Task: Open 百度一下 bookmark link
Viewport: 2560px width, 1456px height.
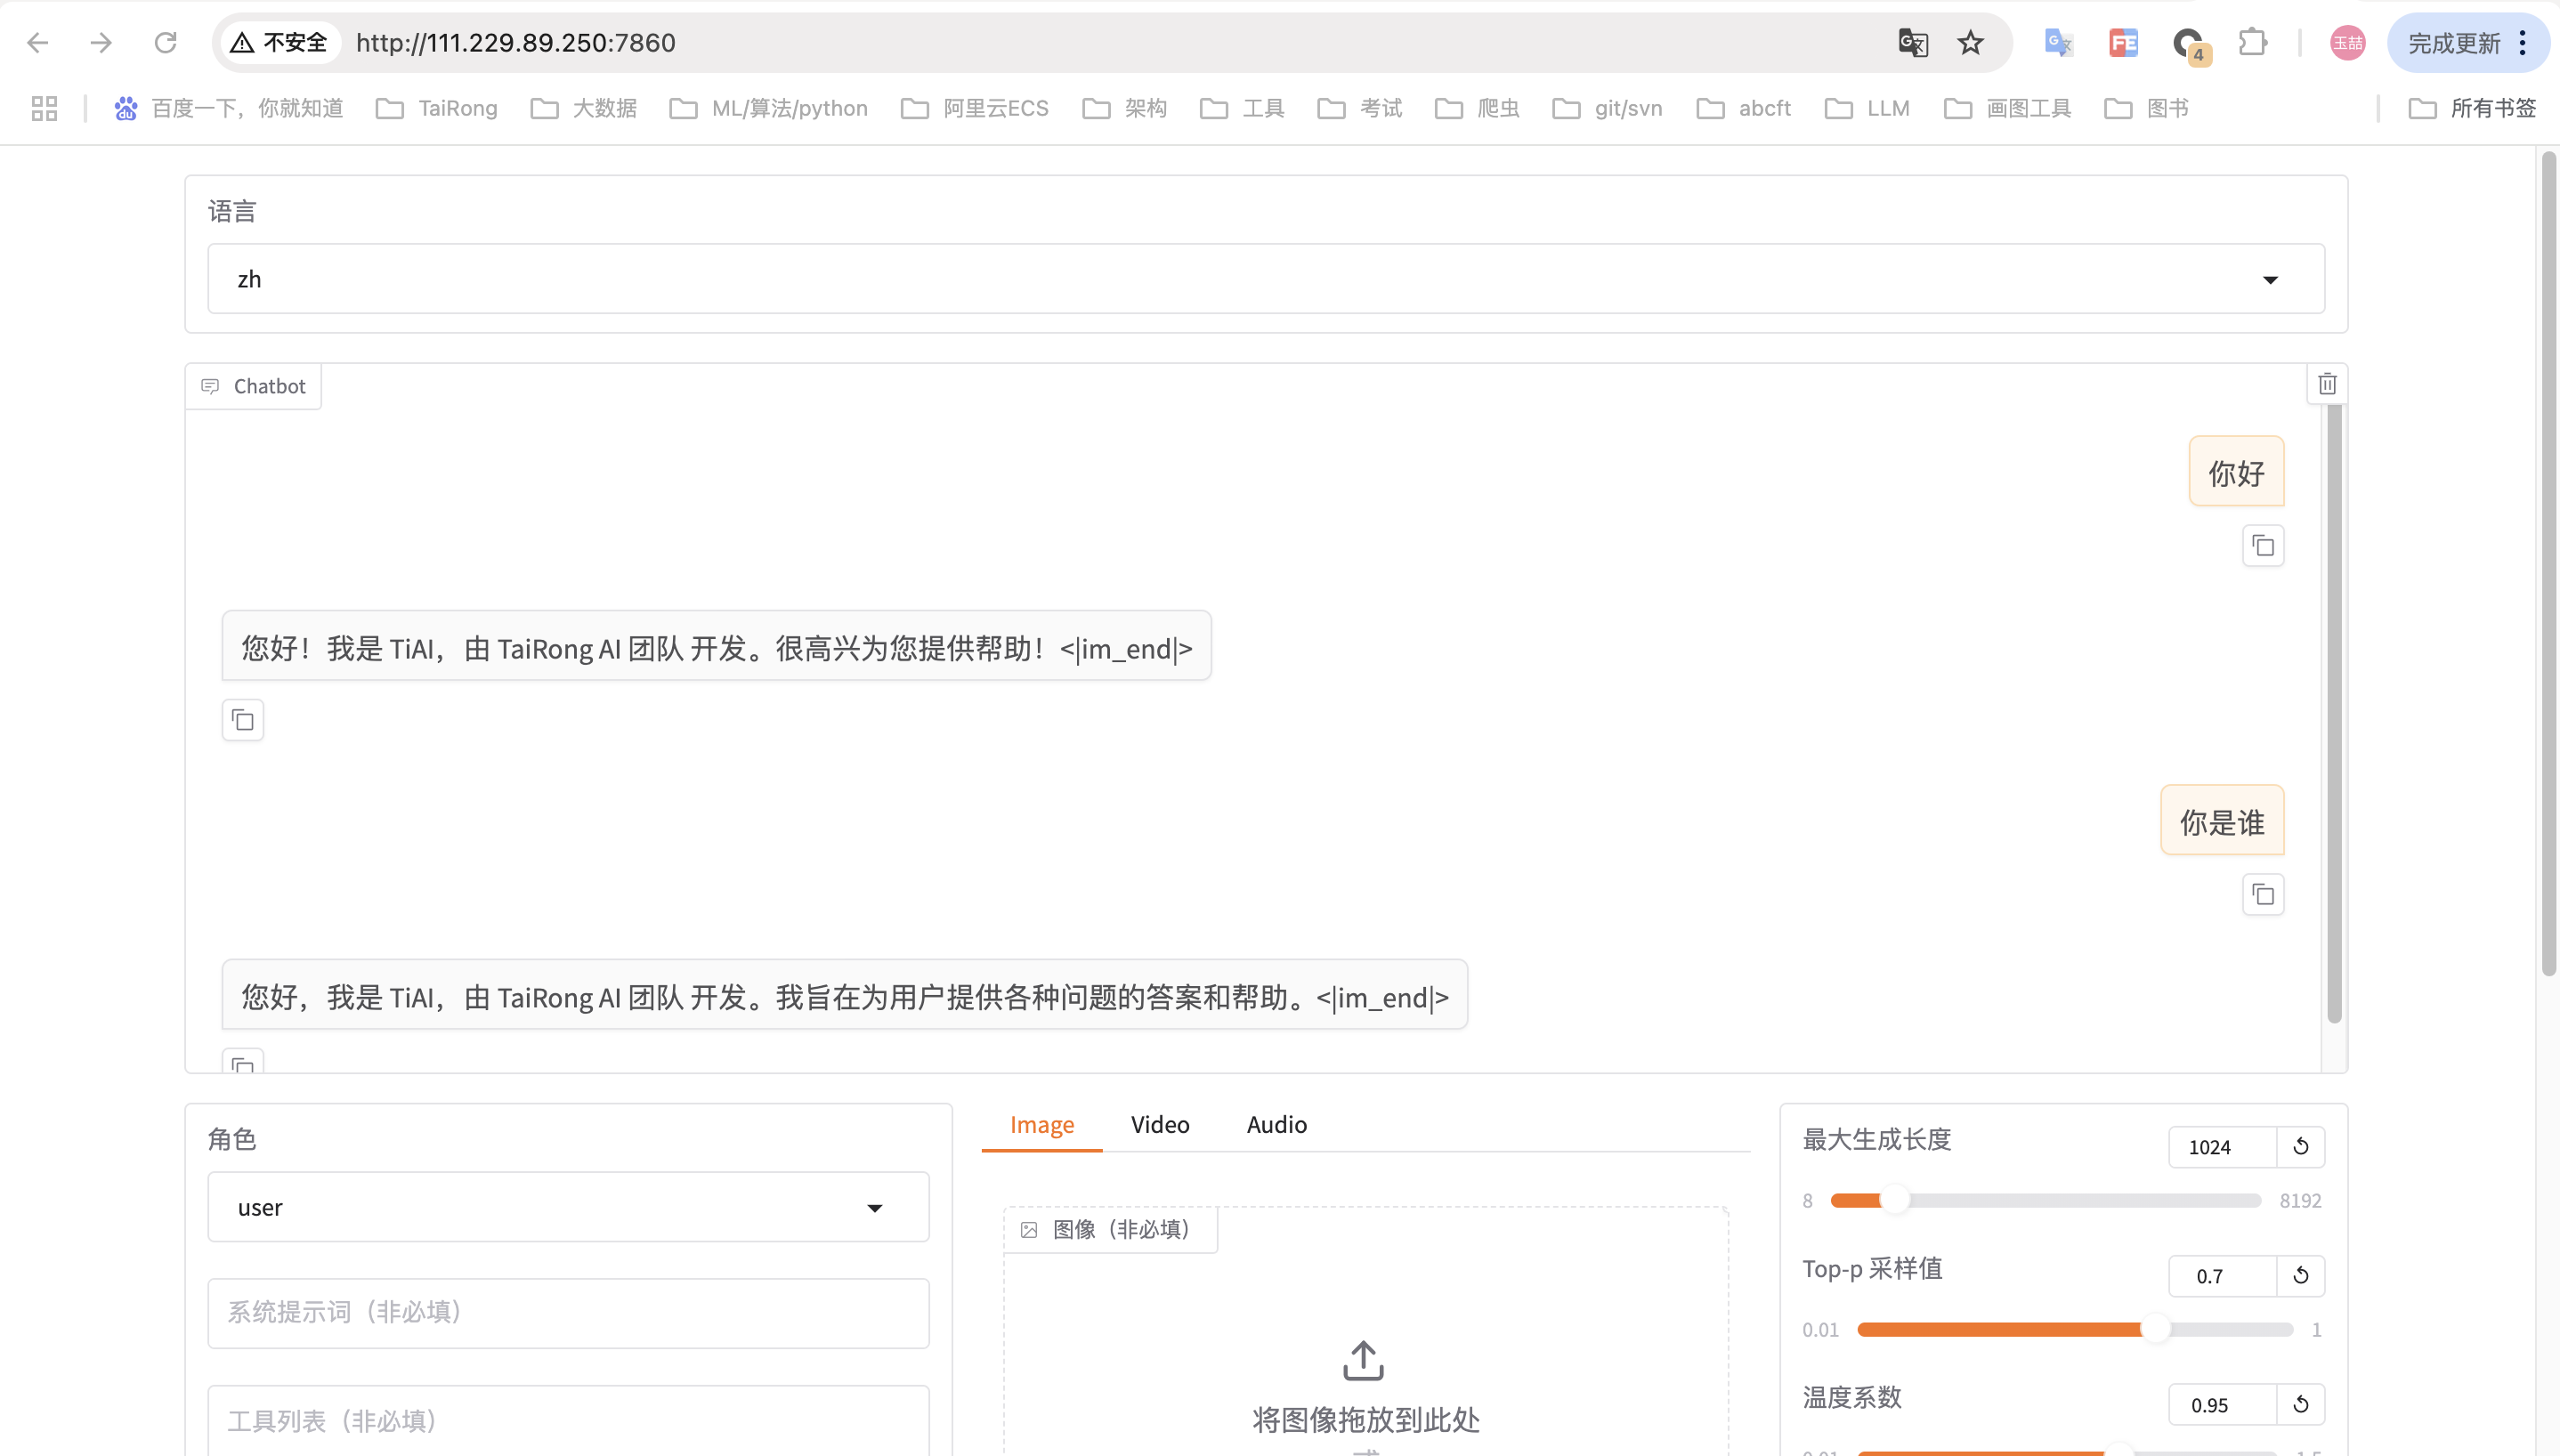Action: point(230,108)
